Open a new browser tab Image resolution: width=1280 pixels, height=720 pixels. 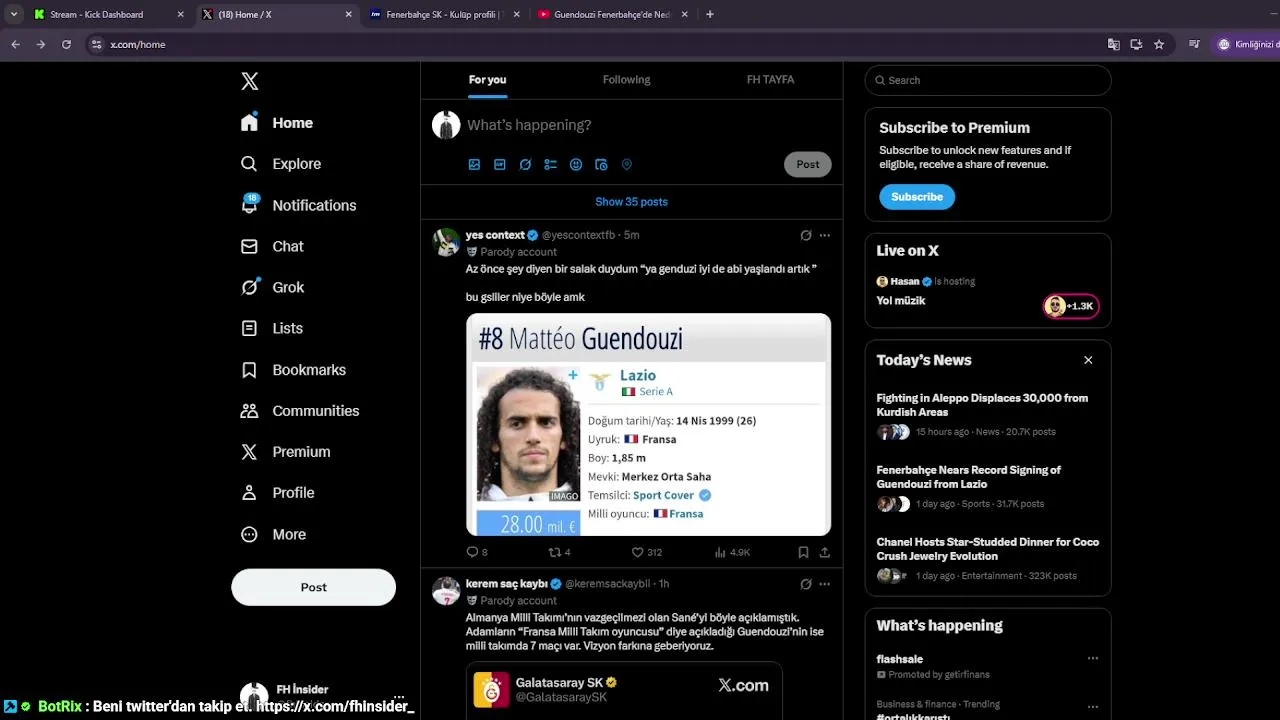coord(710,15)
